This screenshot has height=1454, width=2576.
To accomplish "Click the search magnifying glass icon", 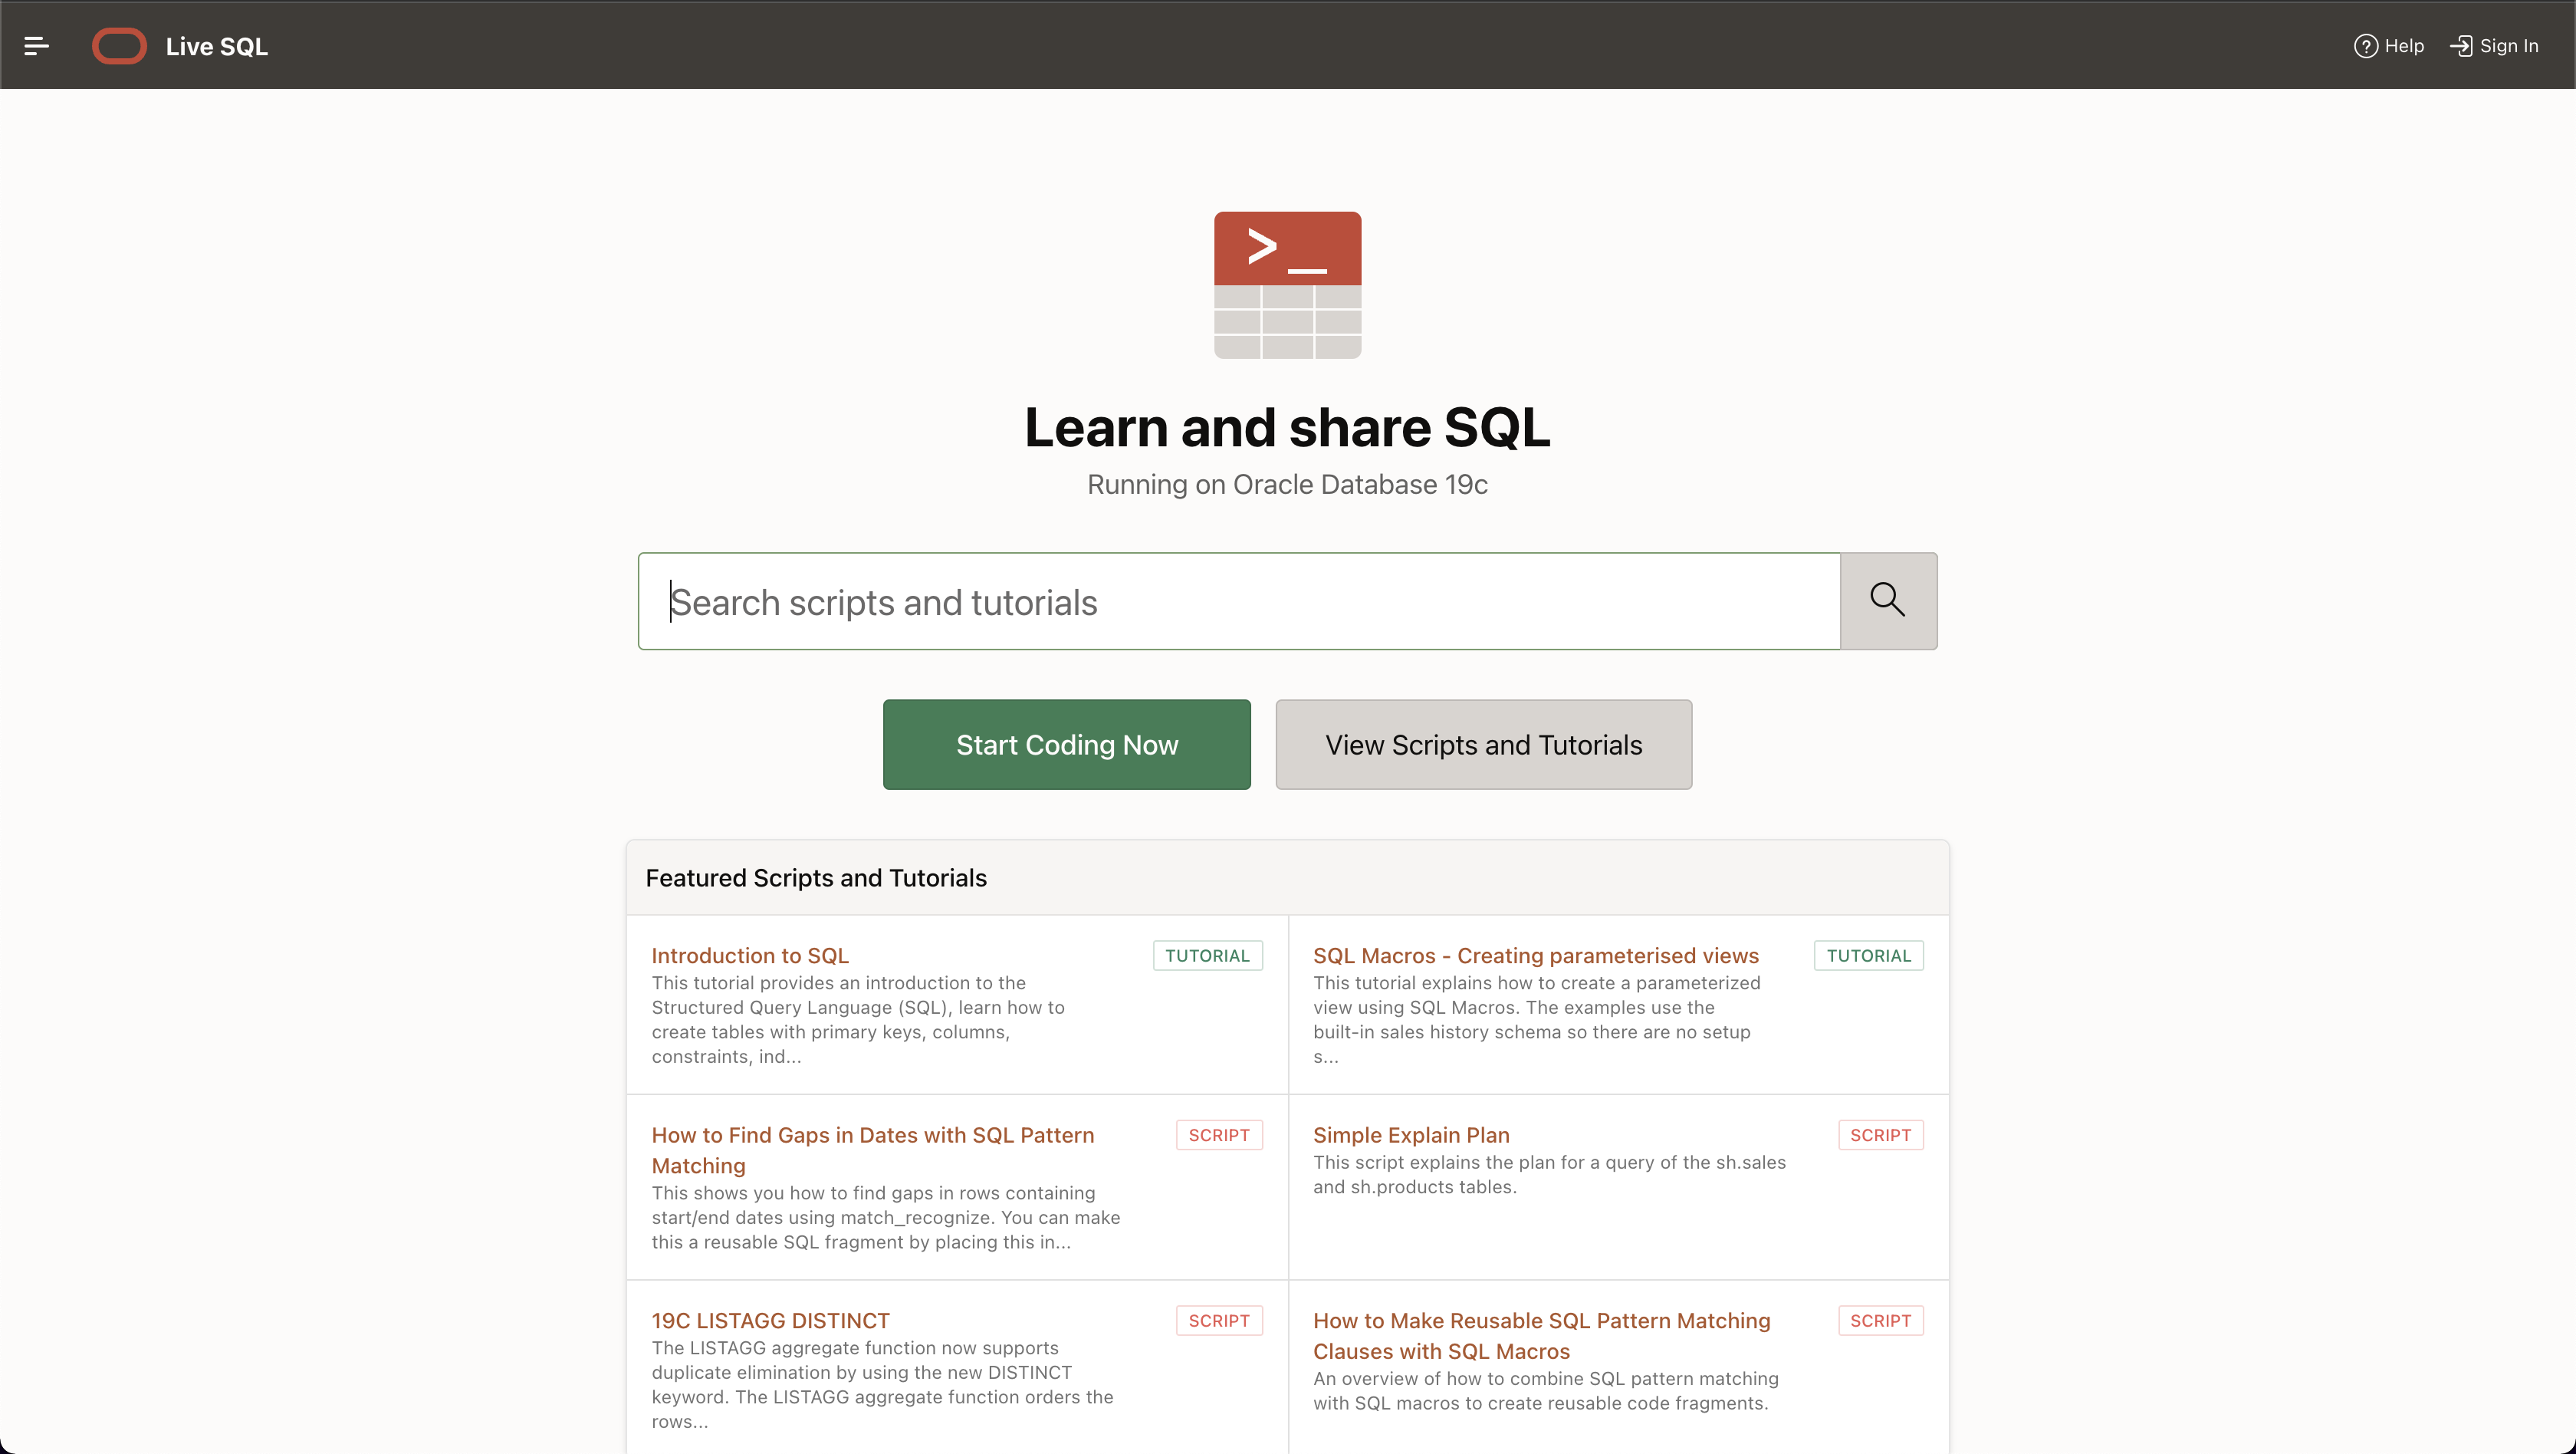I will pos(1888,600).
